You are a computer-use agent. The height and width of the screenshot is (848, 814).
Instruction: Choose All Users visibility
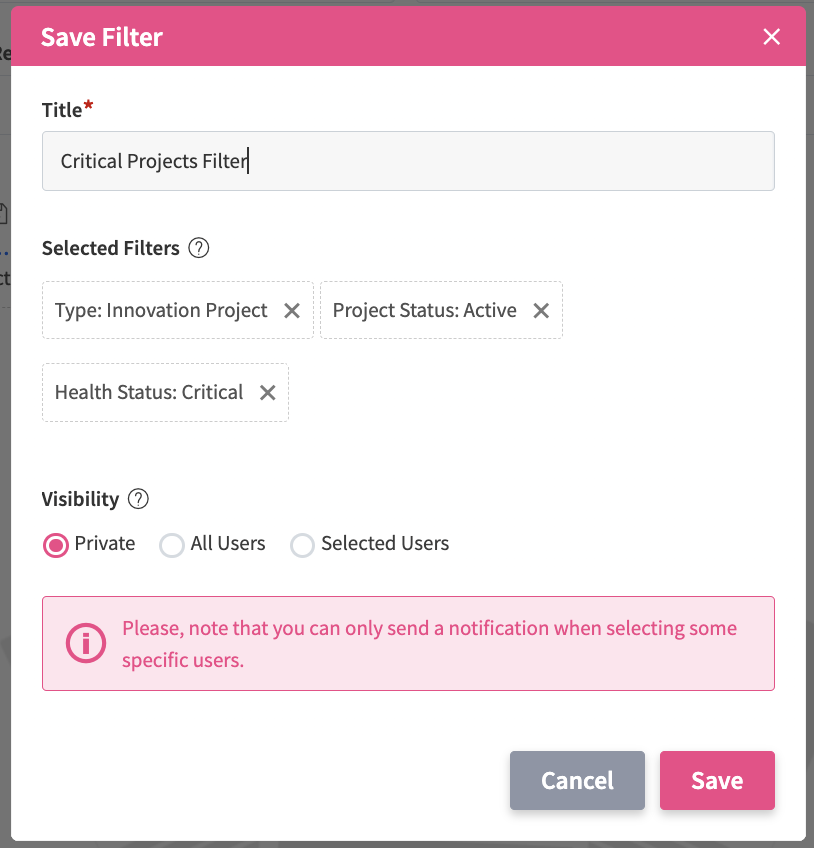[x=173, y=545]
